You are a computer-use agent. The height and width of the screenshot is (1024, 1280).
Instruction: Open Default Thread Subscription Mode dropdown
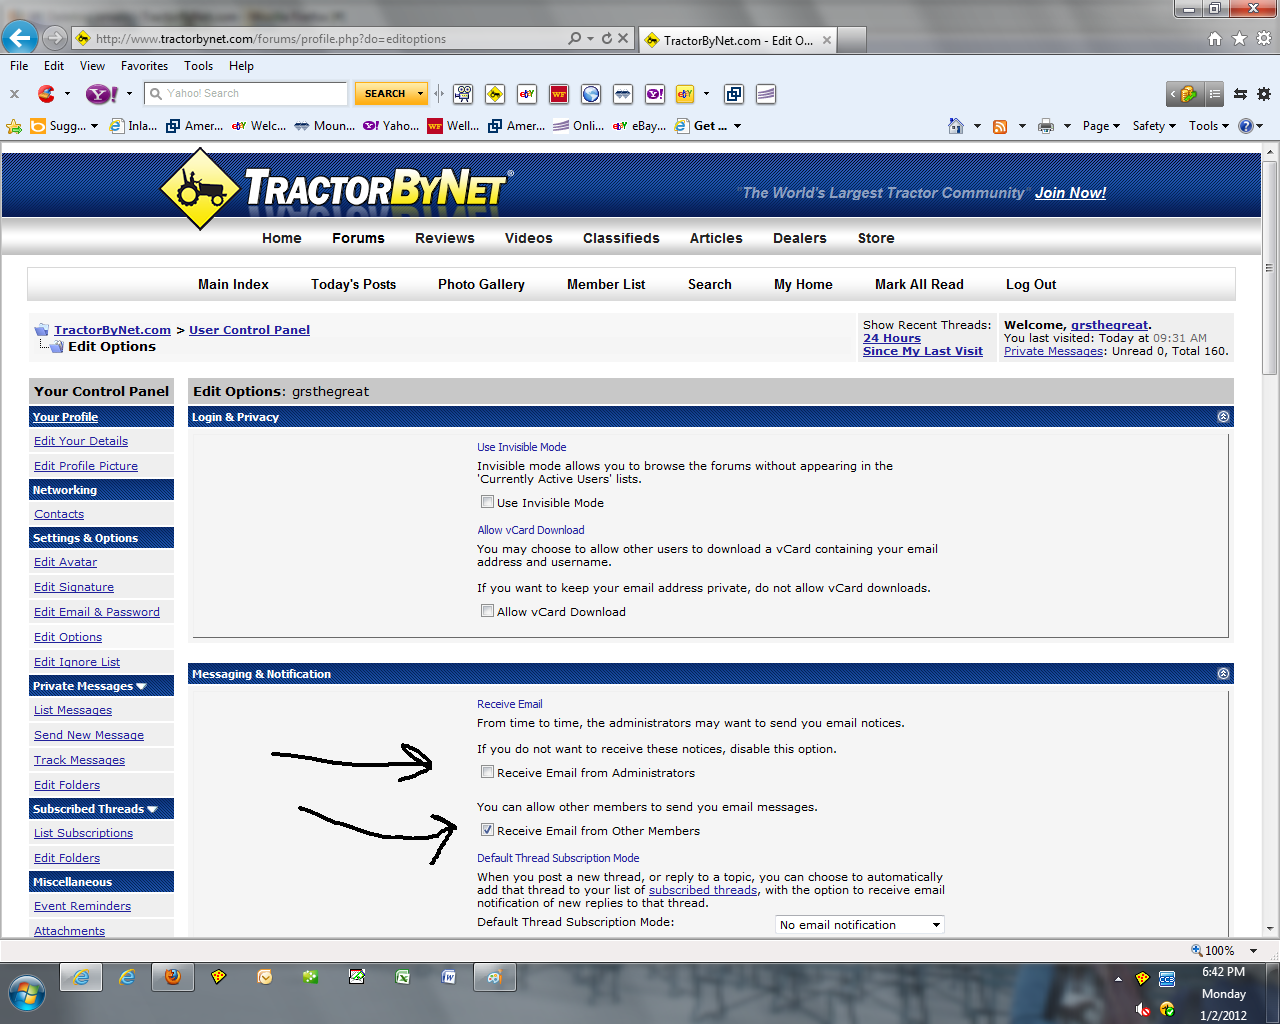click(x=860, y=925)
